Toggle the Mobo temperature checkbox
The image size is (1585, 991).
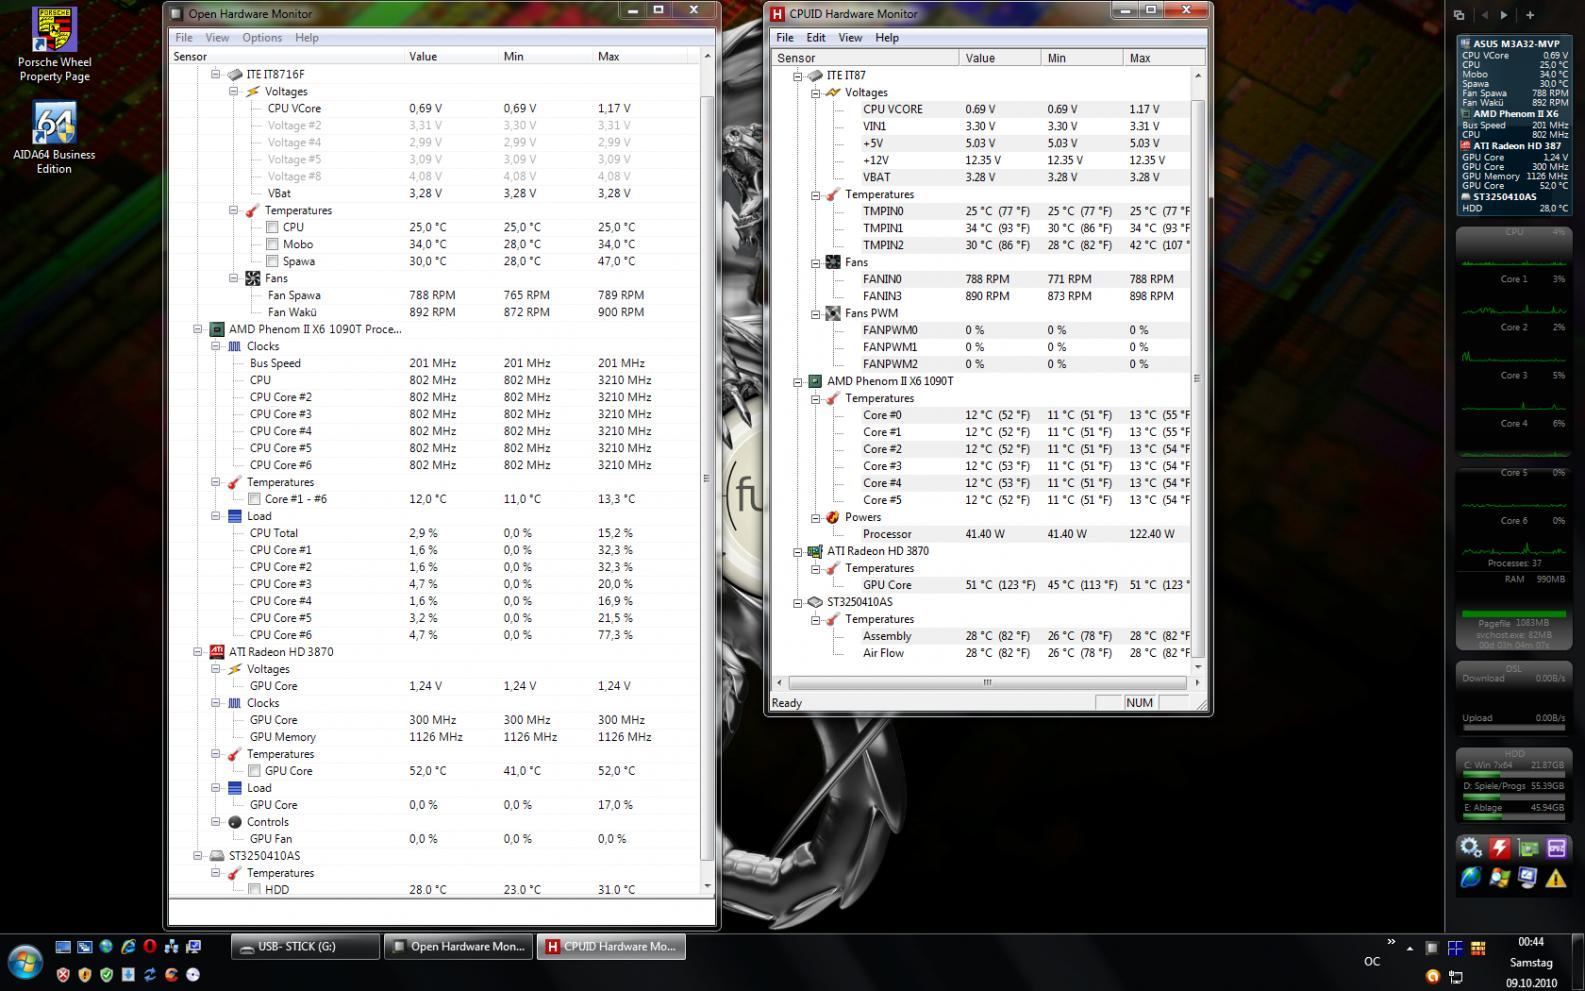click(272, 244)
